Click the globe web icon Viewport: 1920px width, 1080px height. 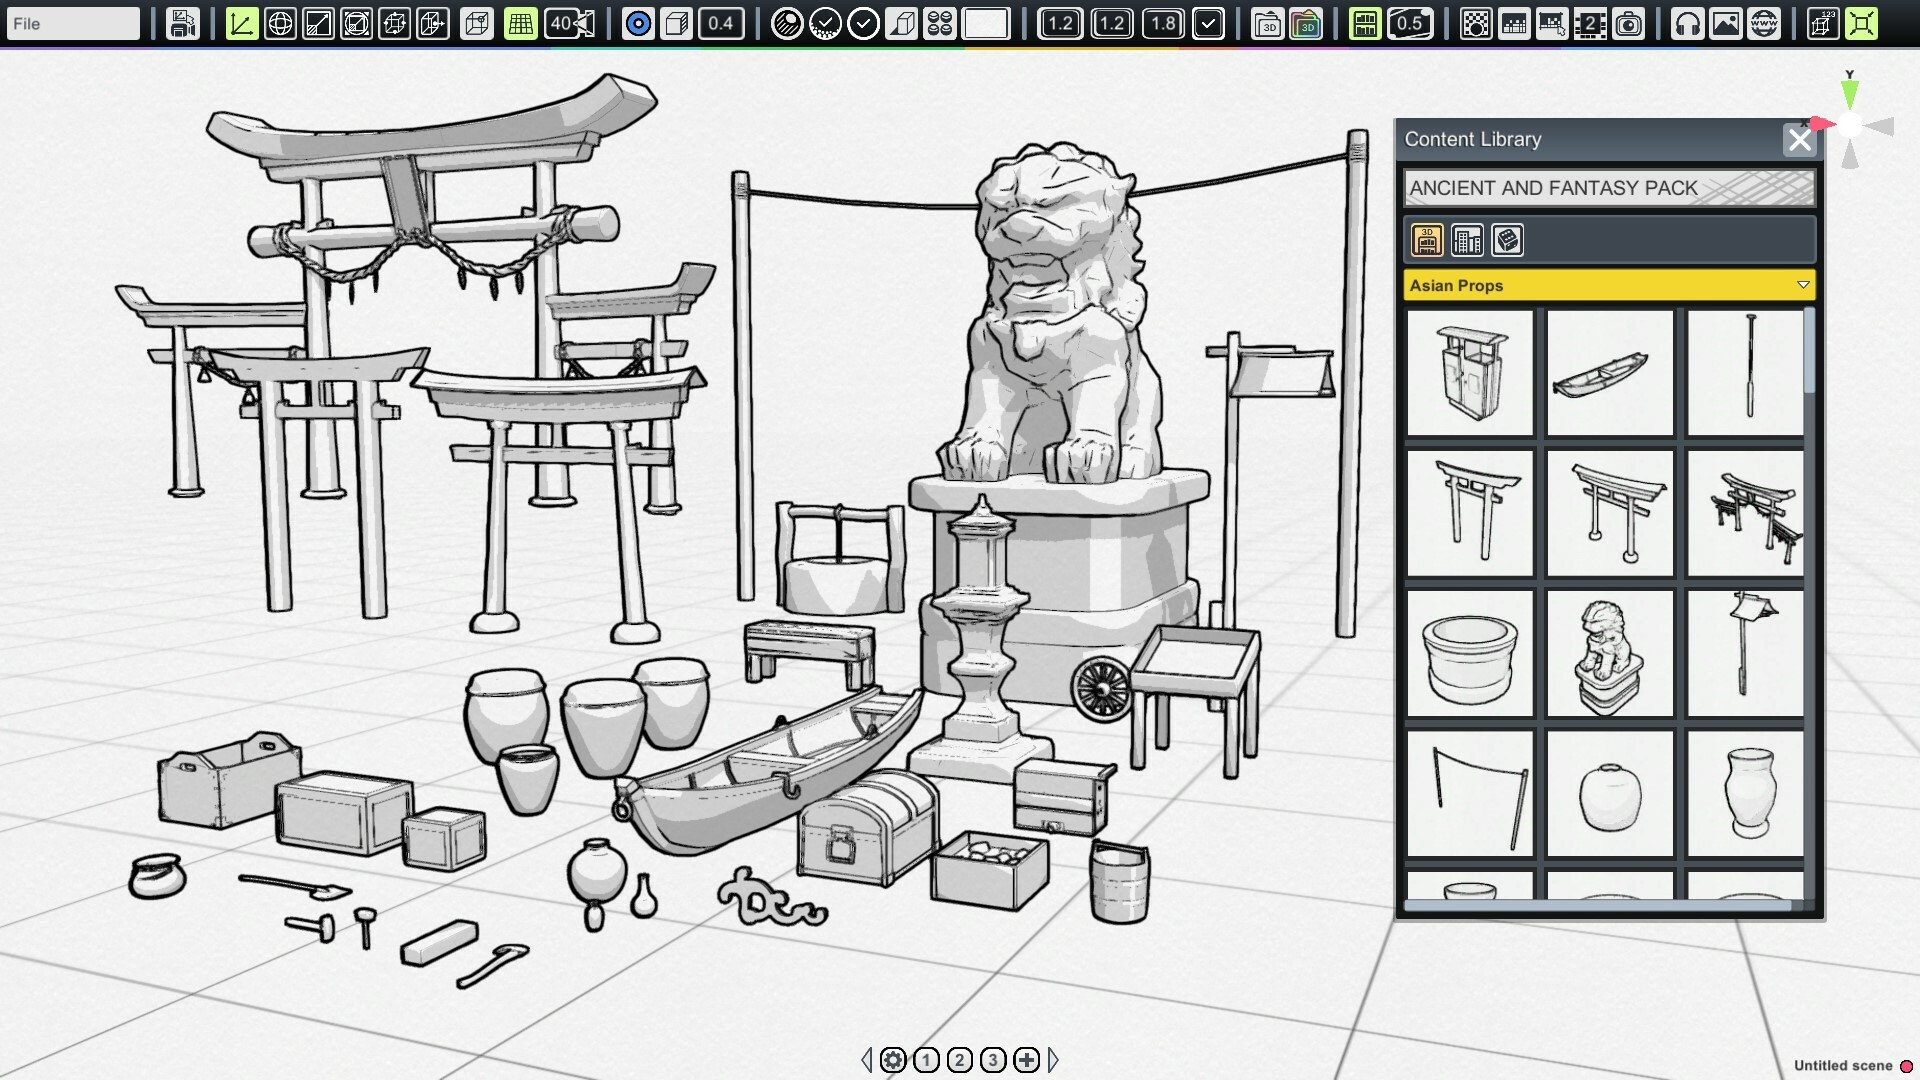point(1763,23)
